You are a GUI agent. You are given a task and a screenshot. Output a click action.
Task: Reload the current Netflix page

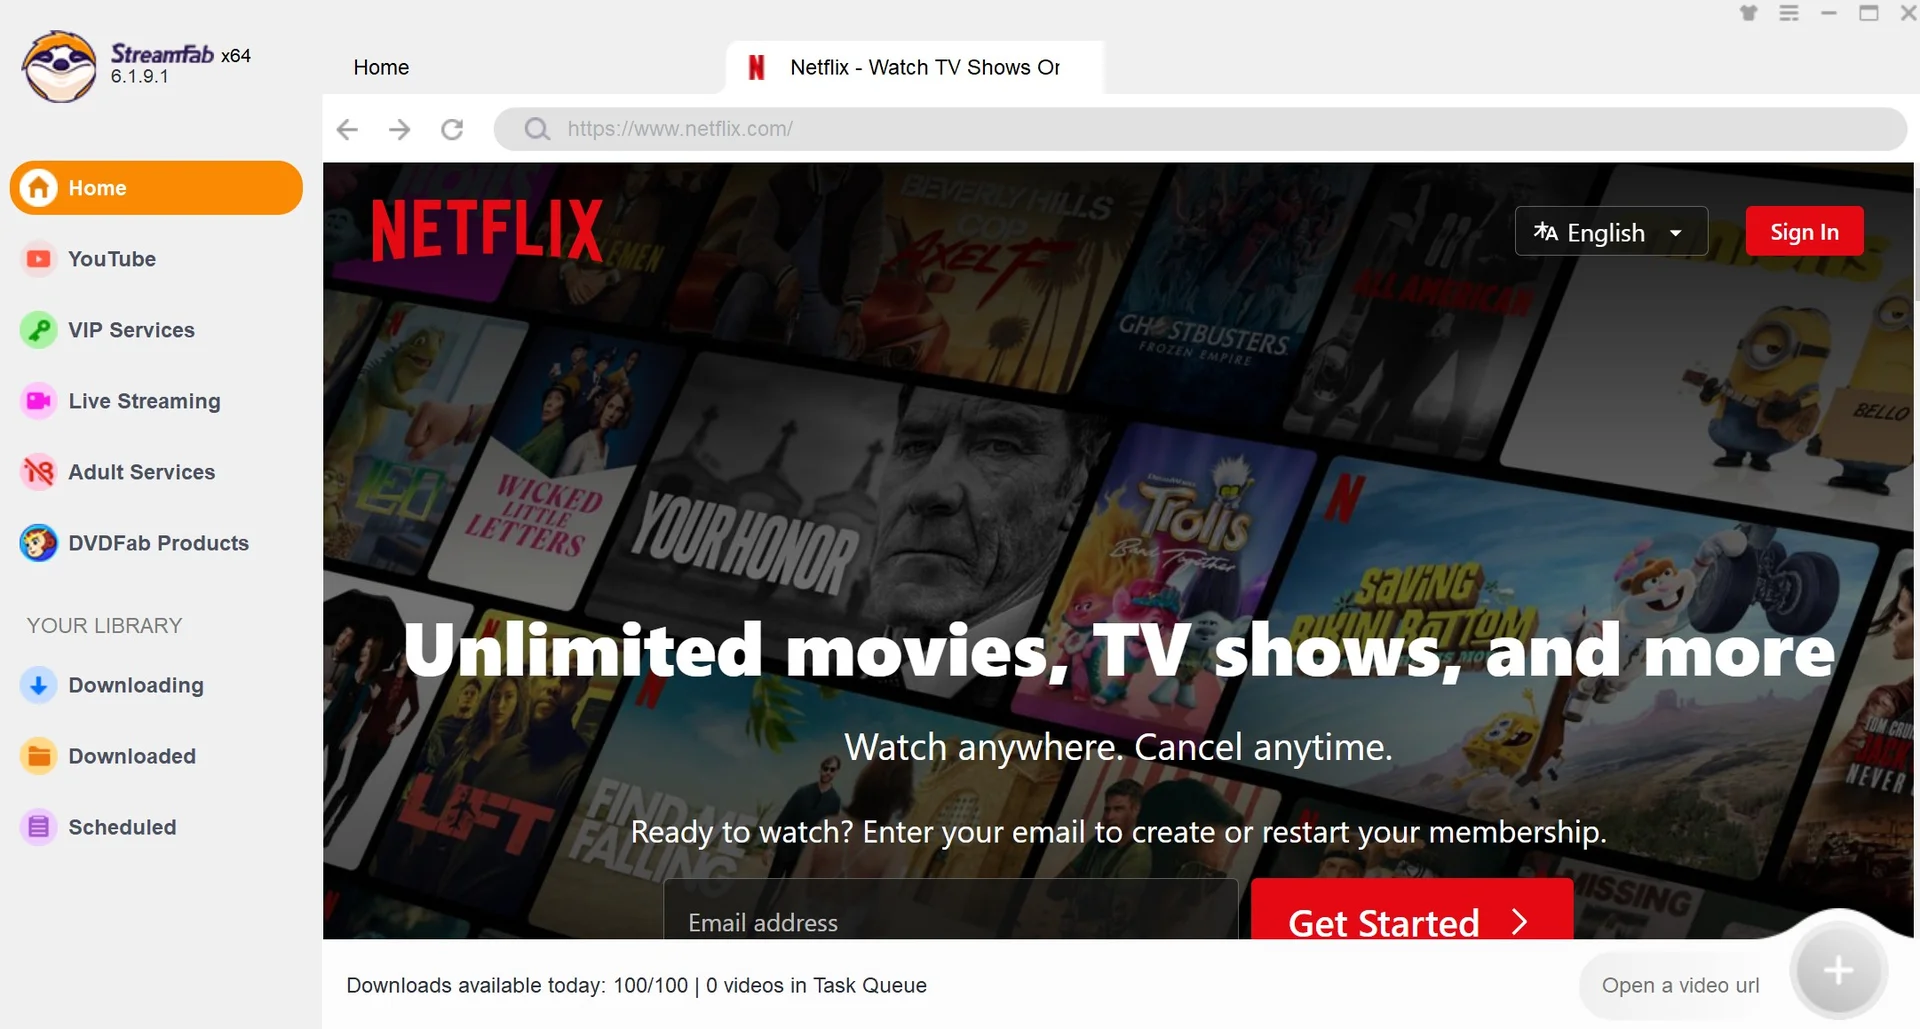(452, 129)
